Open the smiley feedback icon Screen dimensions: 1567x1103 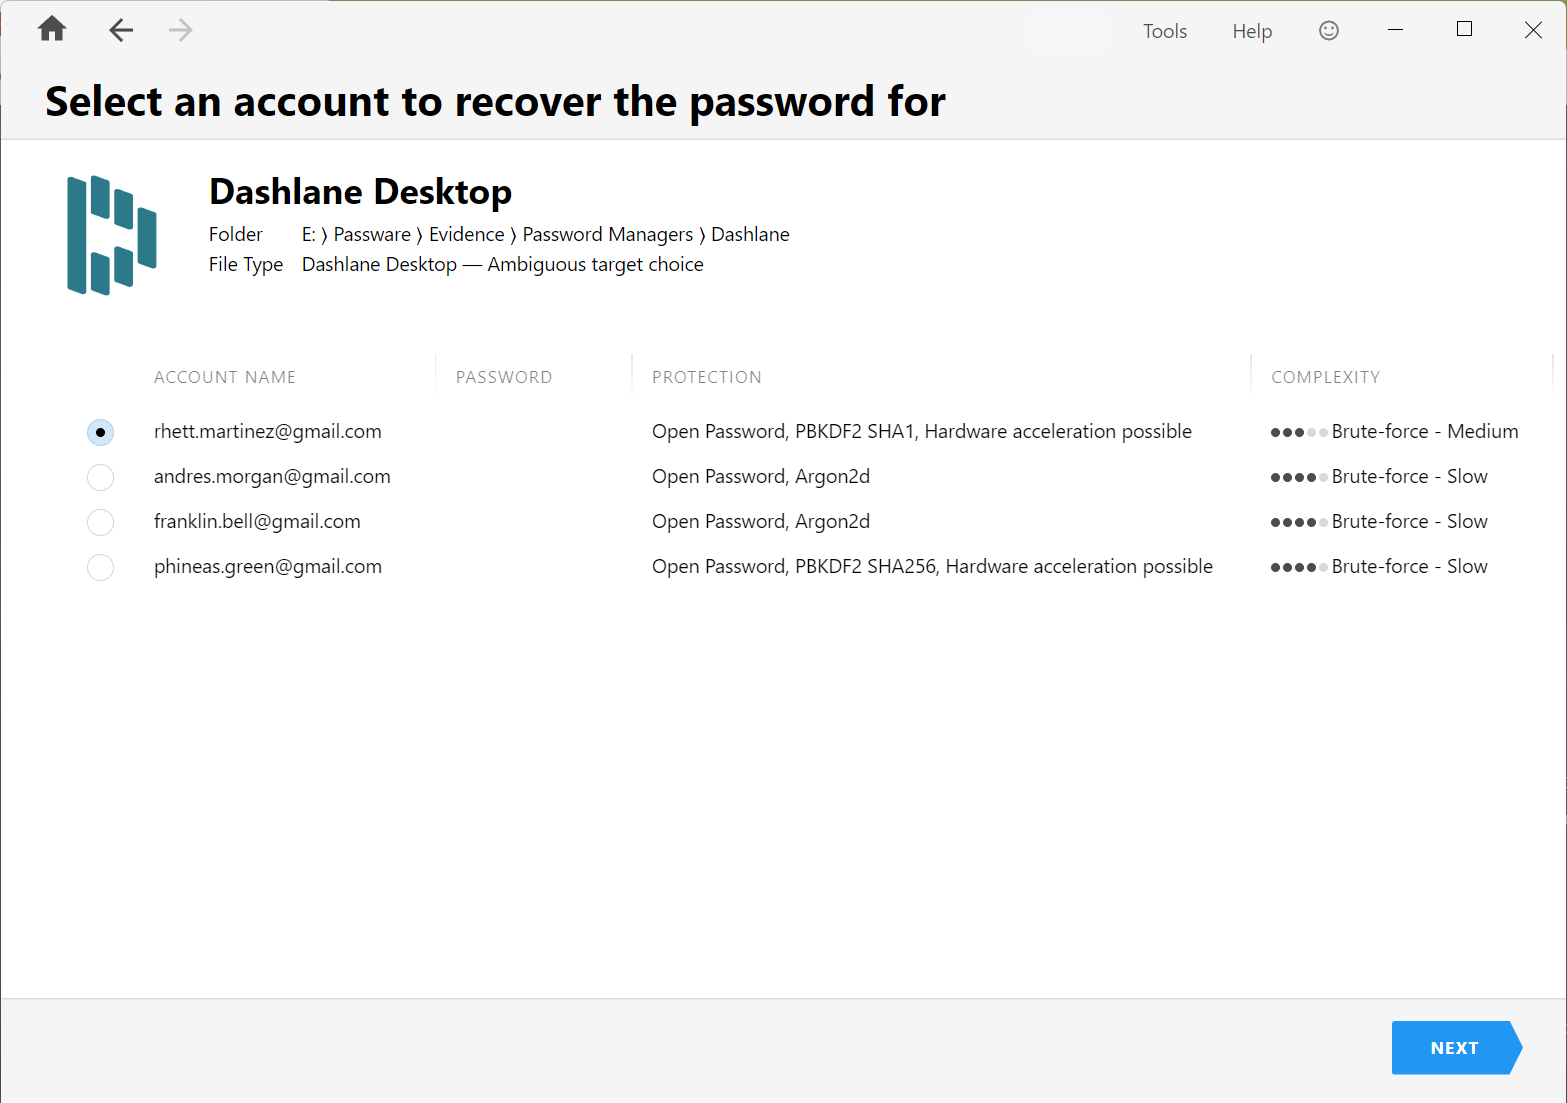[x=1328, y=30]
